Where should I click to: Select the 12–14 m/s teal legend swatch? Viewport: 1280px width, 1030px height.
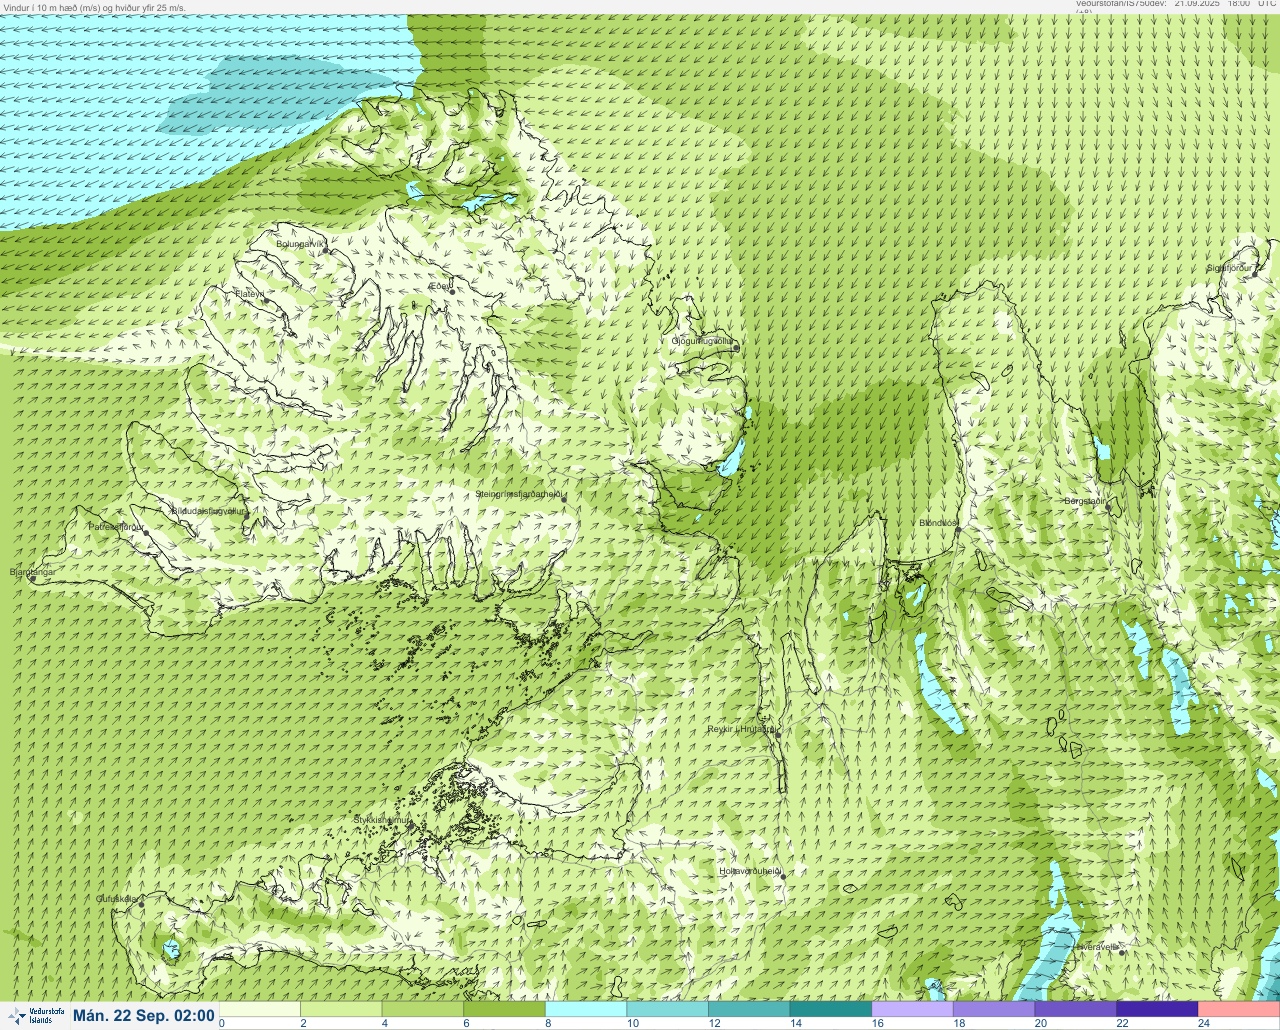pyautogui.click(x=749, y=1009)
